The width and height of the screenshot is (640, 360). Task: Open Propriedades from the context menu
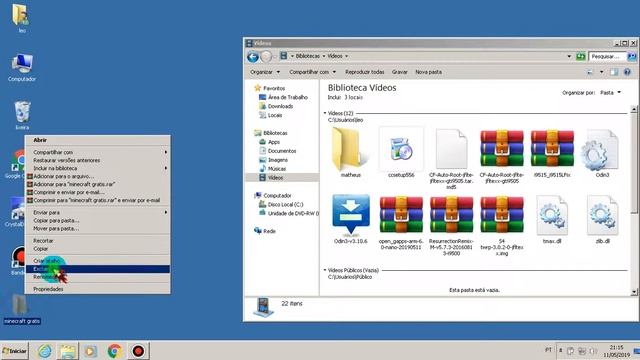pos(98,289)
